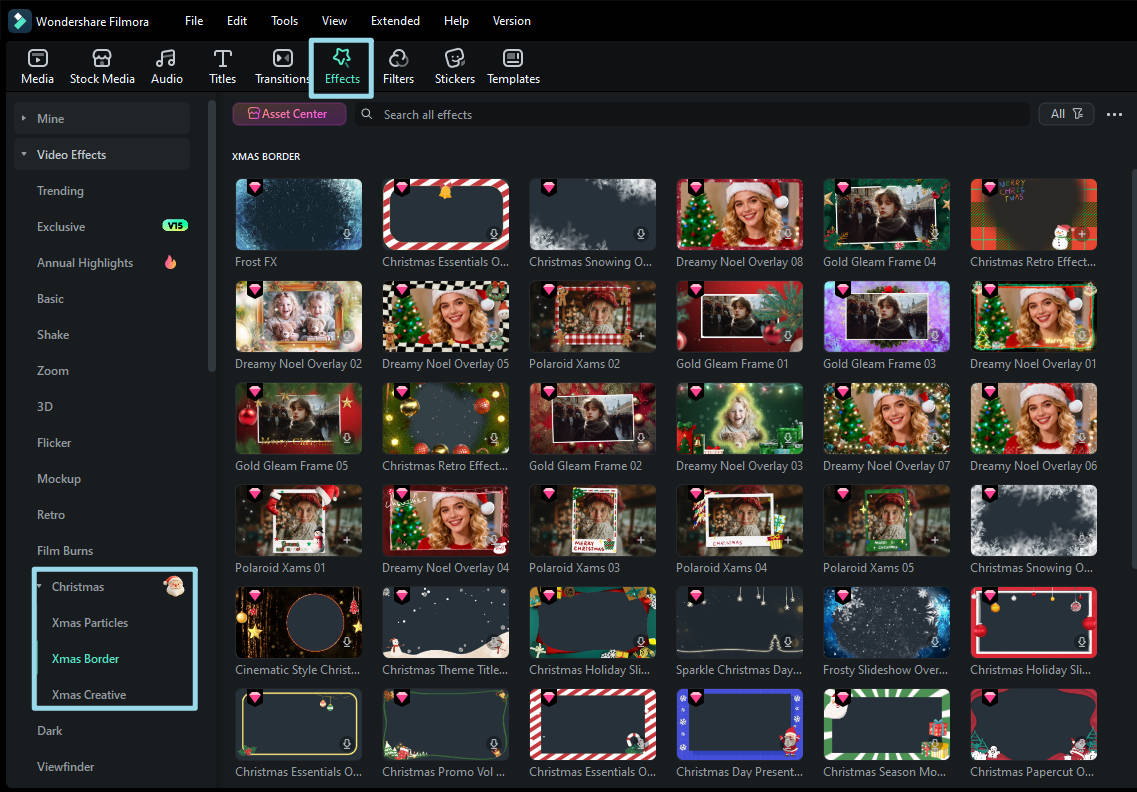Open the Stock Media panel
The height and width of the screenshot is (792, 1137).
[x=102, y=67]
